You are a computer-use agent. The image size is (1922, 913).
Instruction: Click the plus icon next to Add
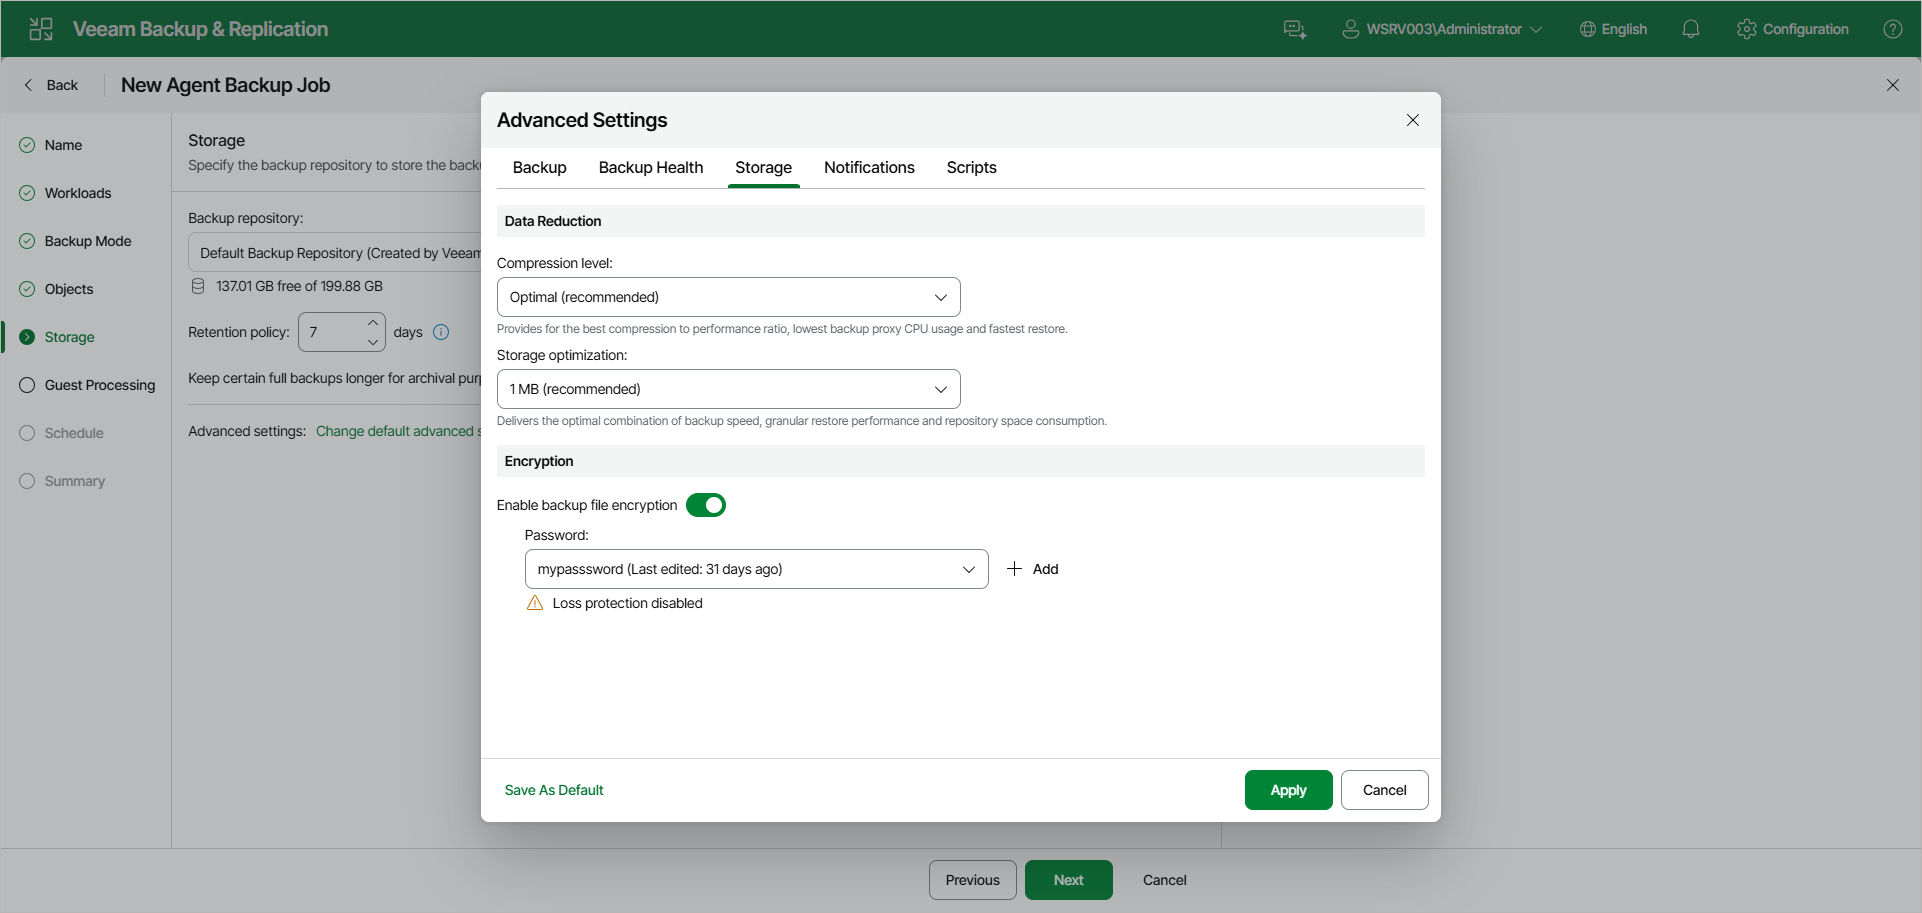point(1014,569)
